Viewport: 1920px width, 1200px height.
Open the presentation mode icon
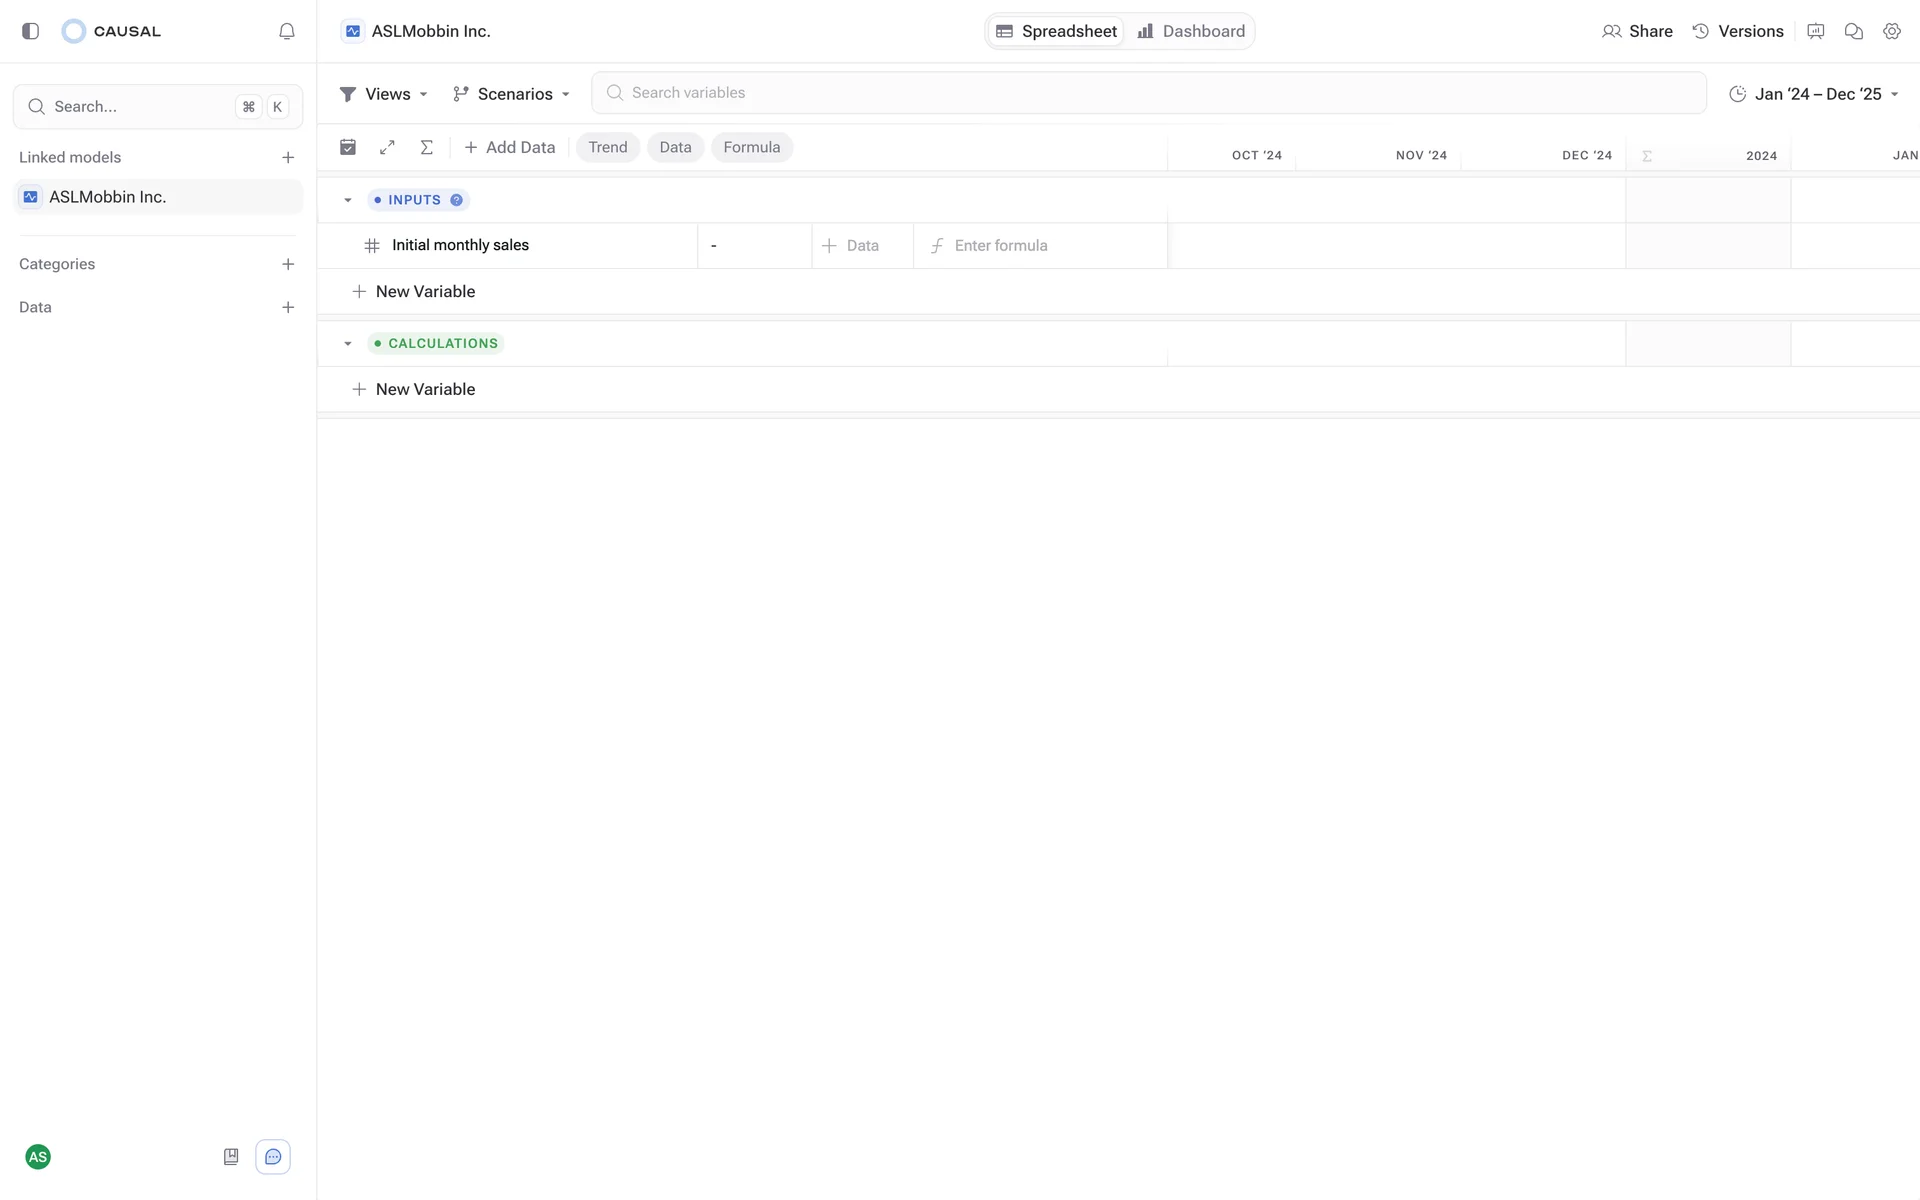(1816, 31)
